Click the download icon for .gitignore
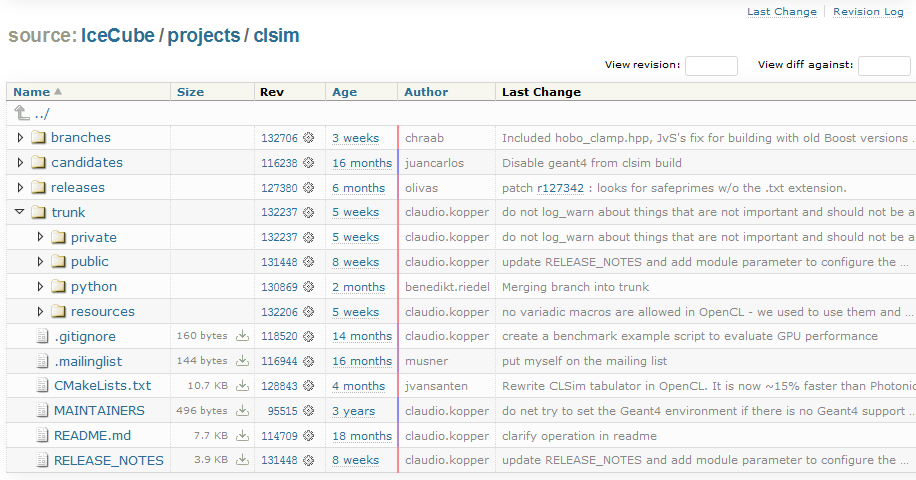 [241, 336]
